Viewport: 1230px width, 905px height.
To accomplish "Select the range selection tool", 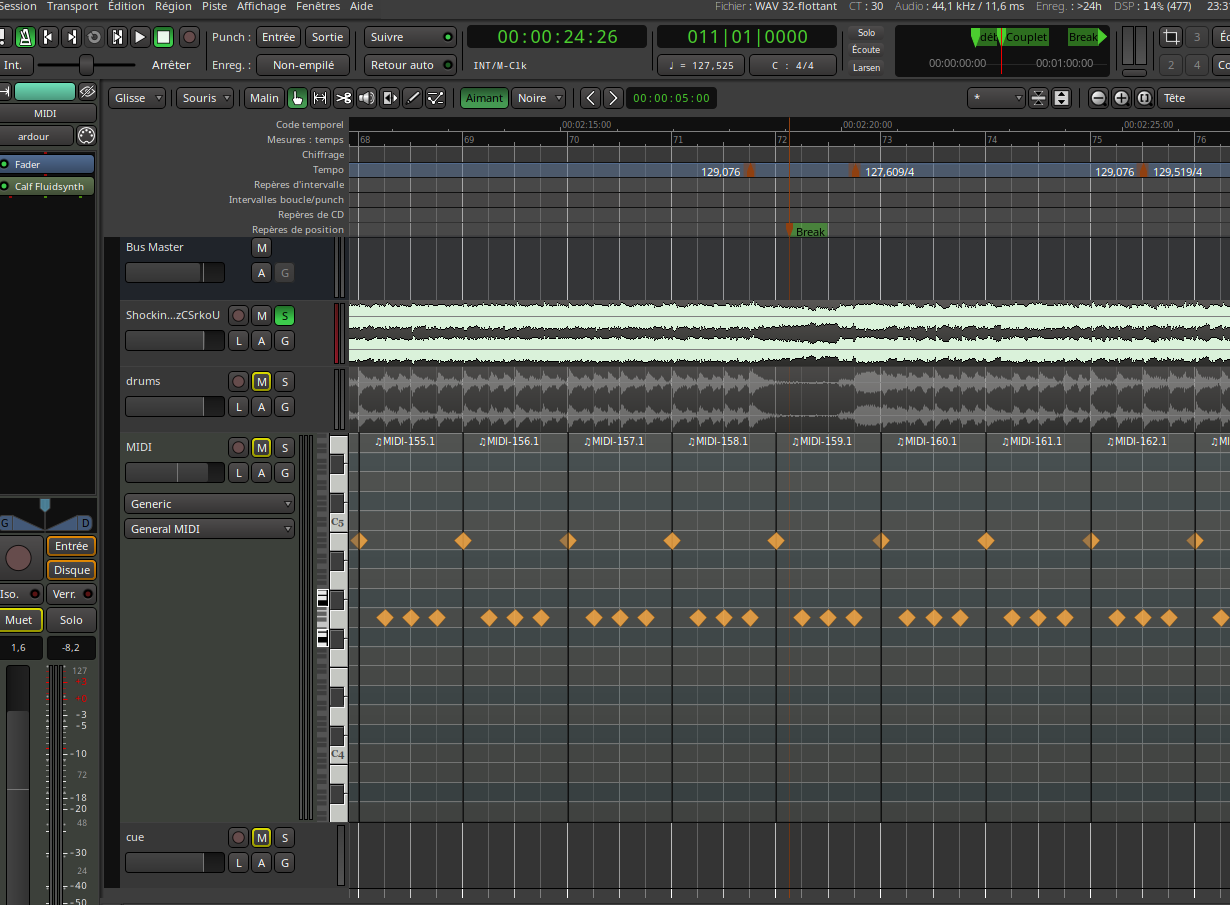I will pos(320,98).
